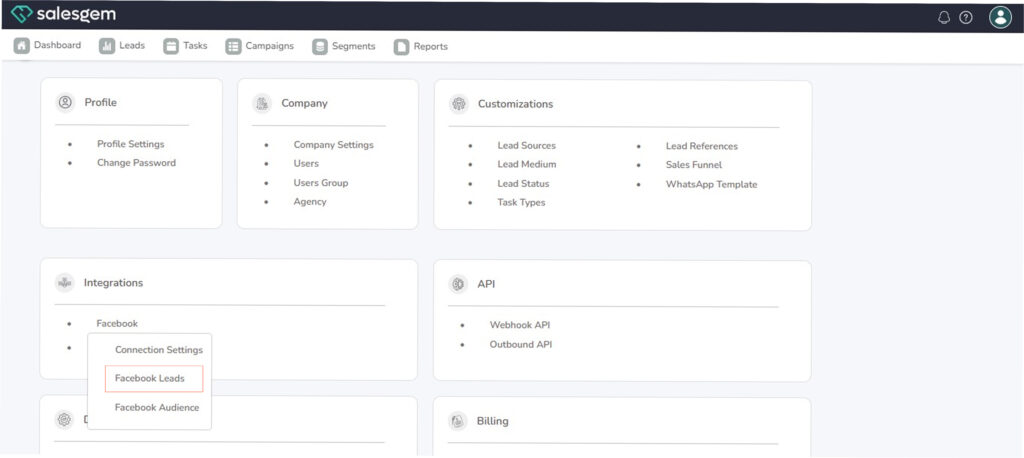
Task: Open the Leads navigation tab
Action: [x=122, y=46]
